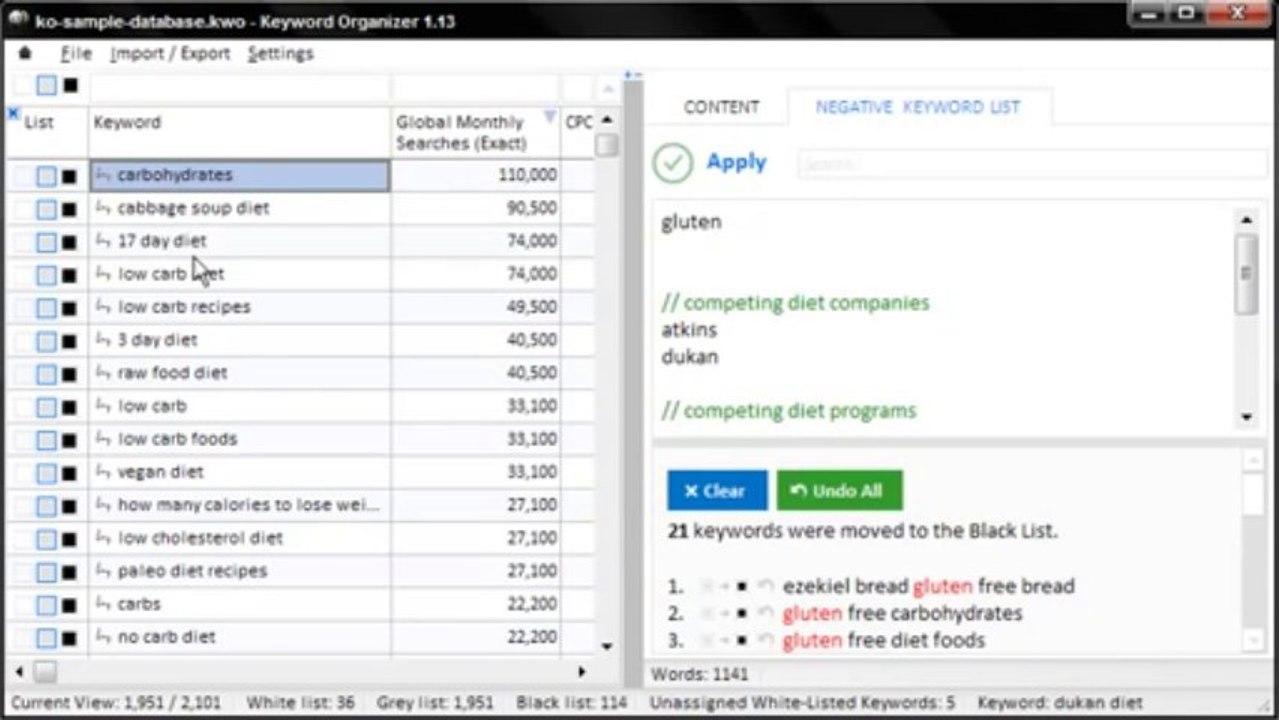Image resolution: width=1279 pixels, height=720 pixels.
Task: Undo move of gluten free carbohydrates
Action: pos(766,613)
